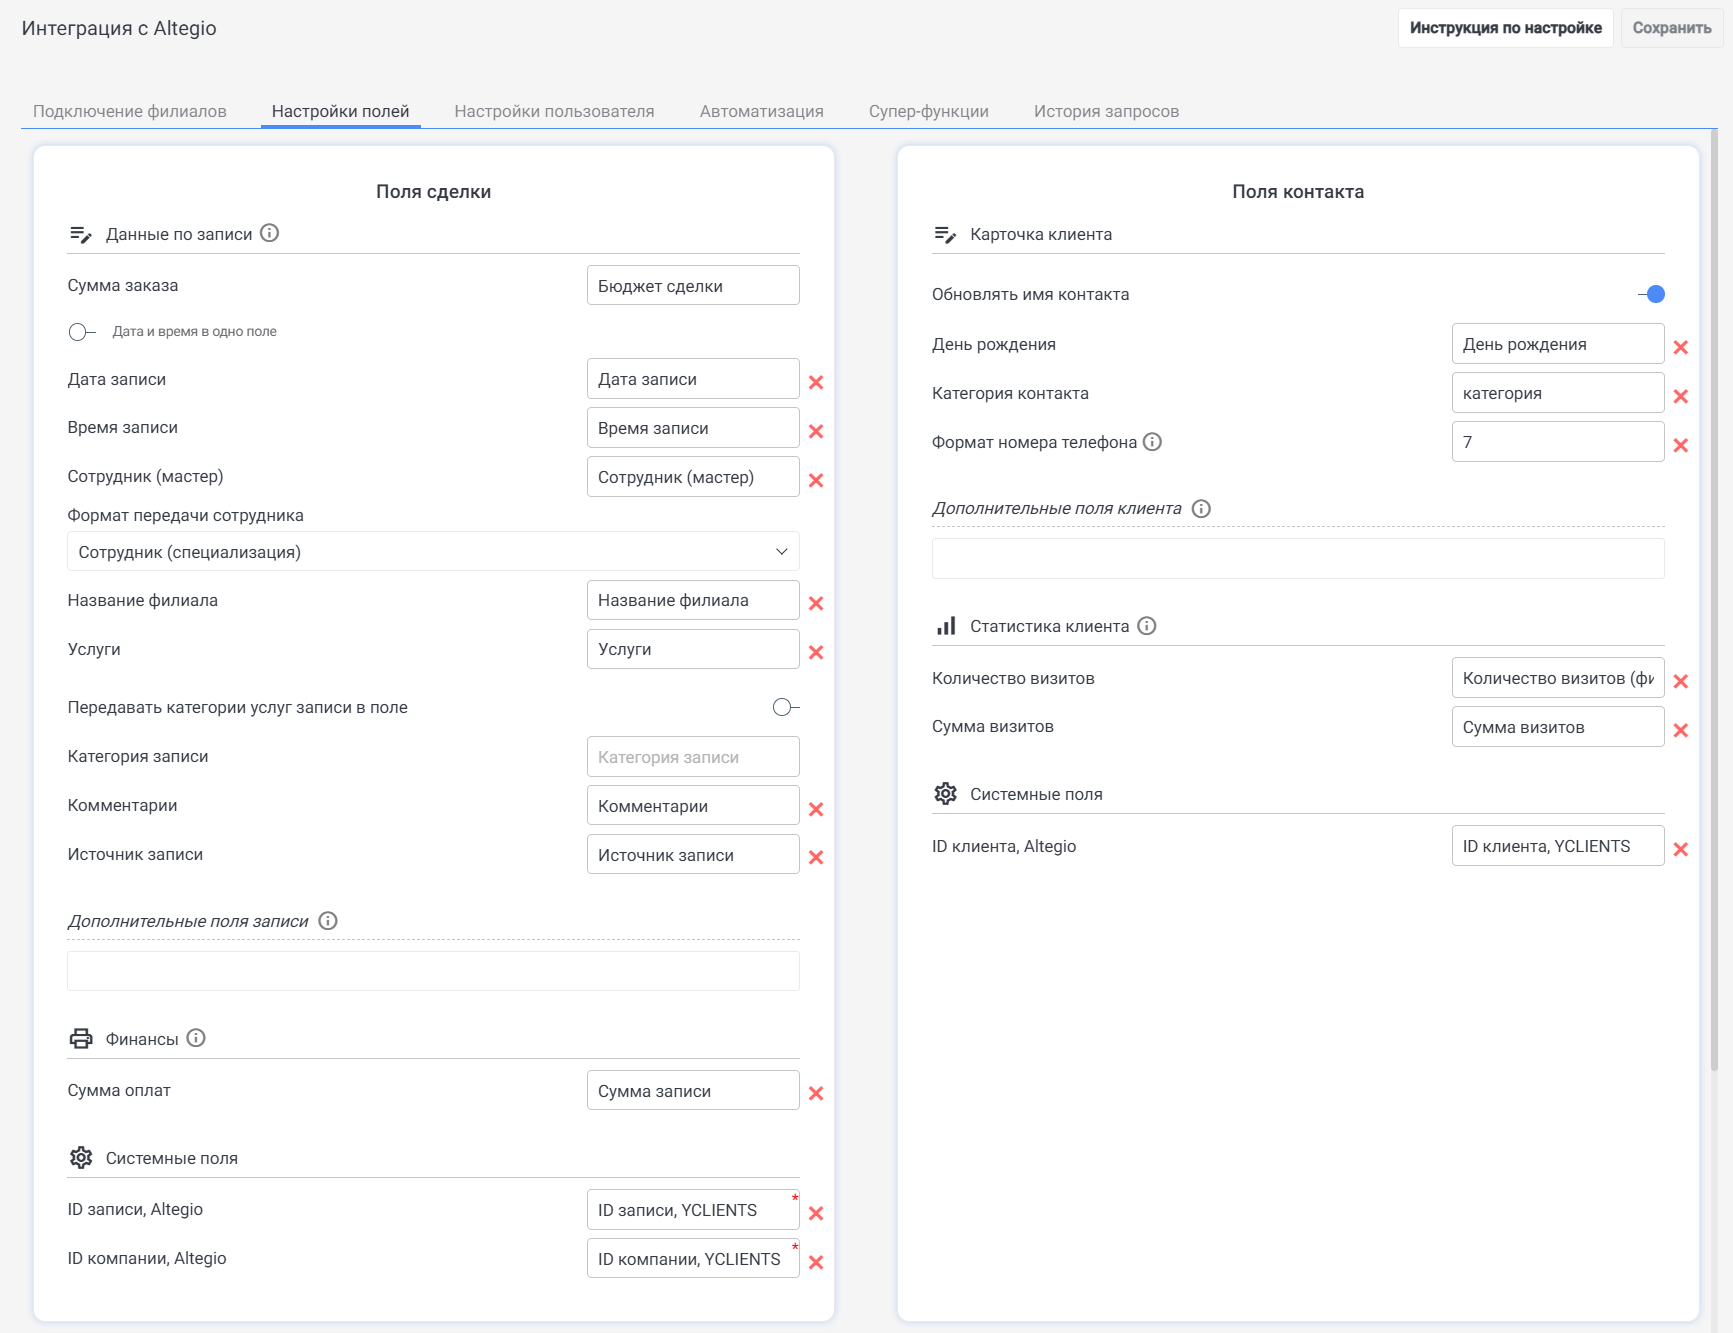Open Комментарии field selector
1733x1333 pixels.
click(x=693, y=806)
